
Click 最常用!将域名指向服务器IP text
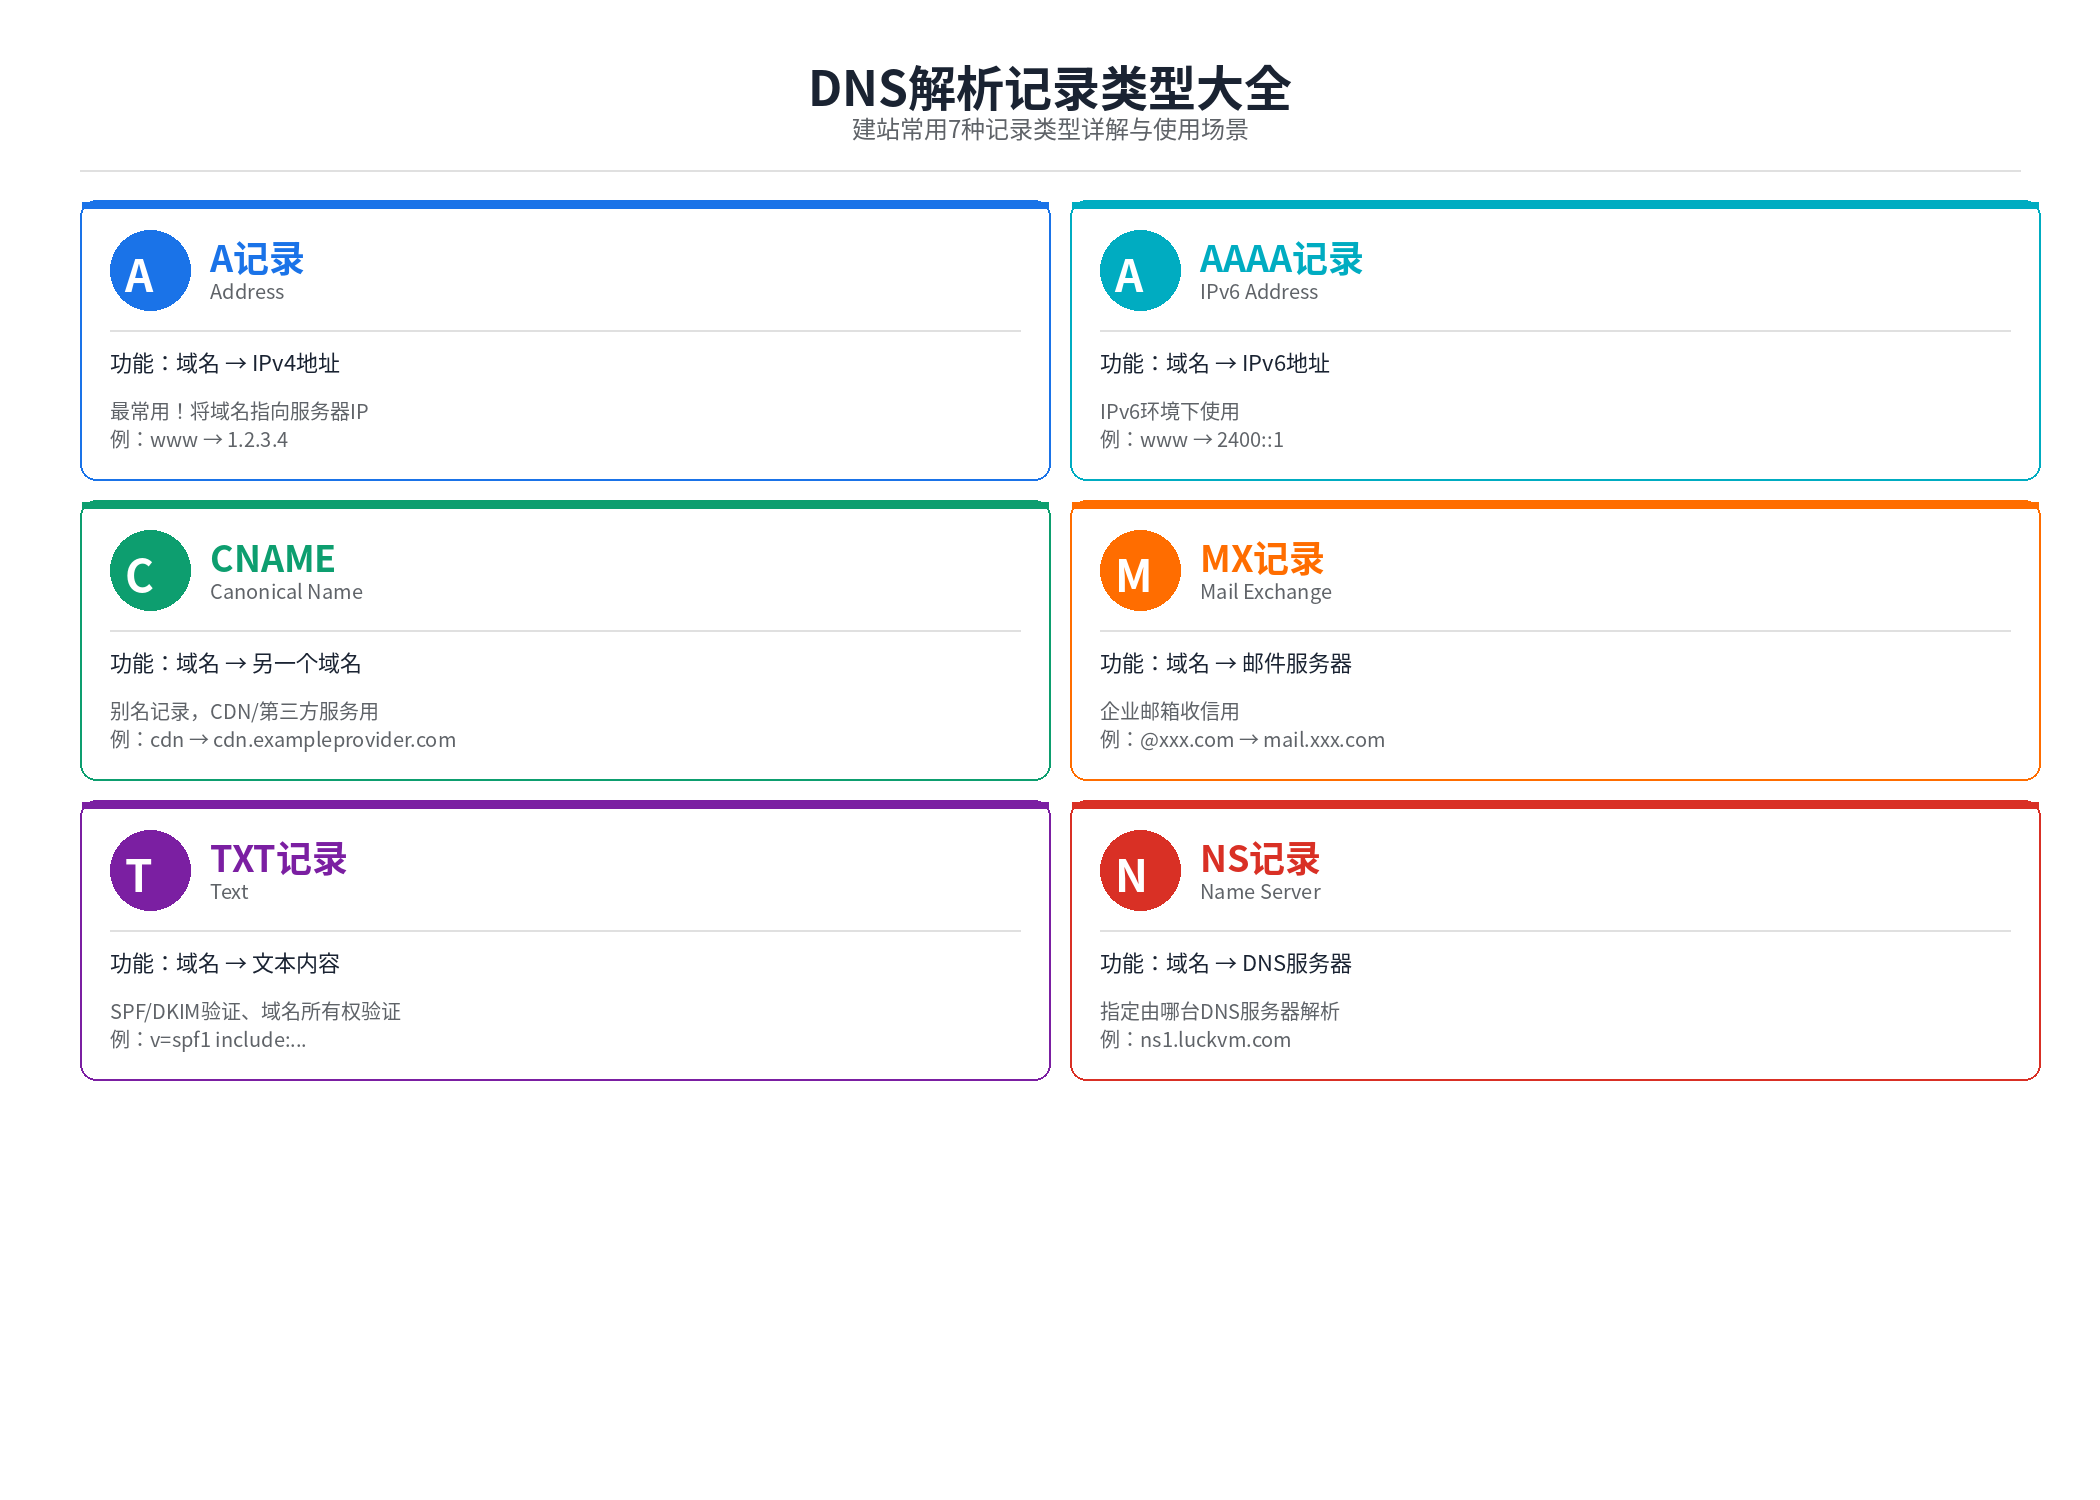tap(239, 412)
